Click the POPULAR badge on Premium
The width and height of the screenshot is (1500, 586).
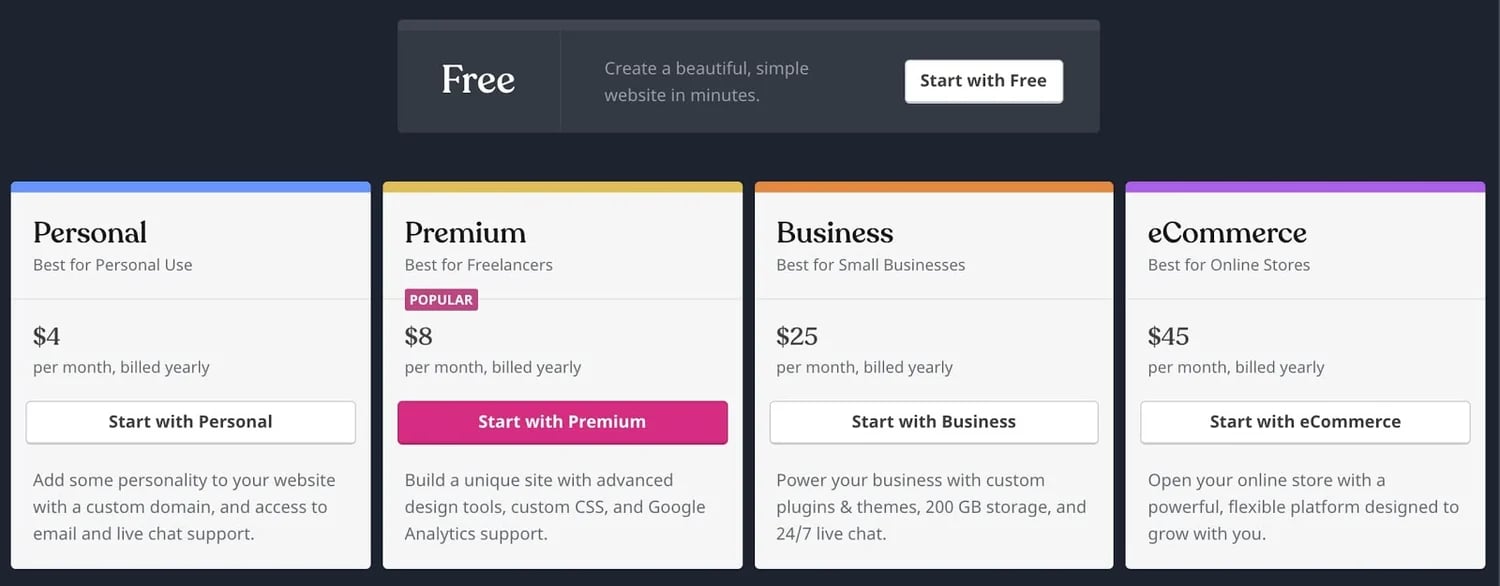441,300
